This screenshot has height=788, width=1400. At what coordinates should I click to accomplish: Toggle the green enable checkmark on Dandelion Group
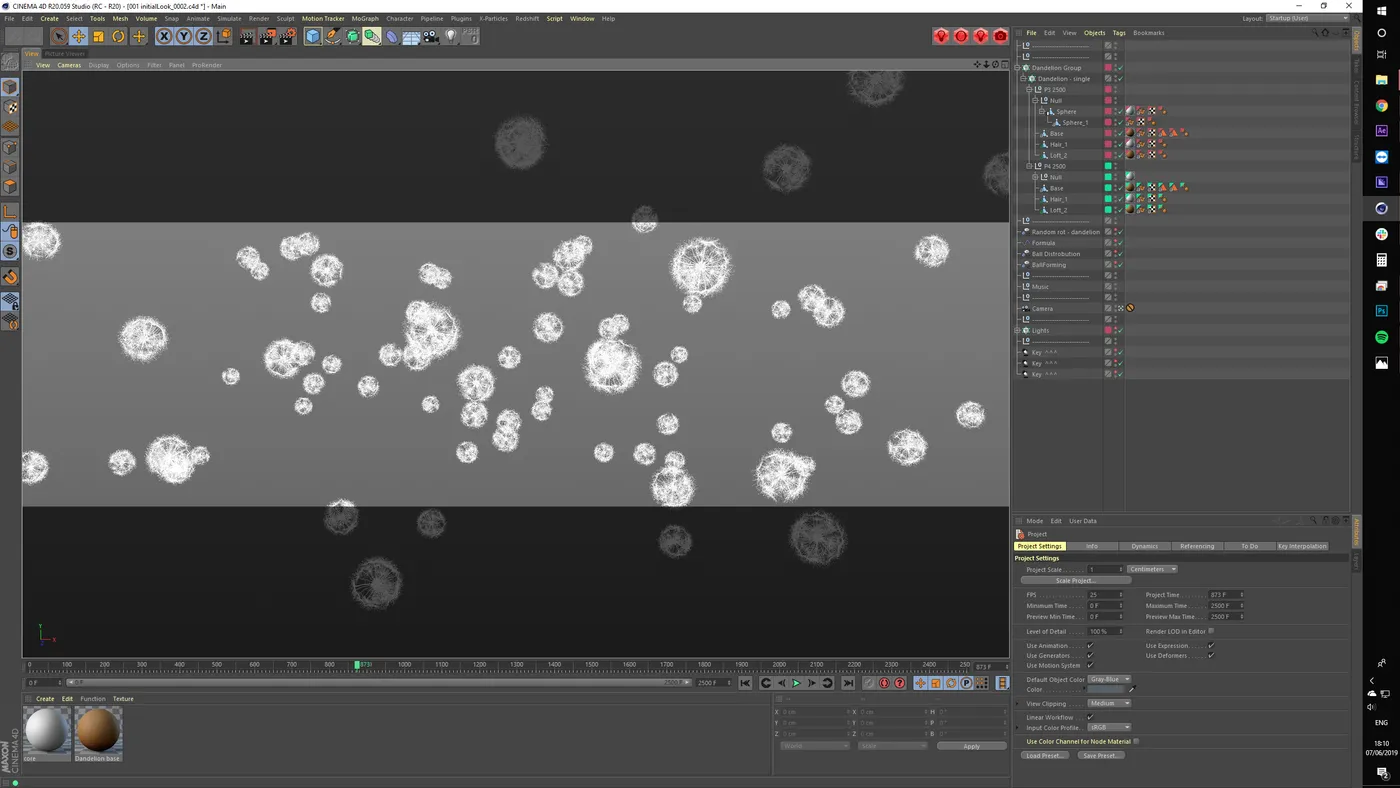1120,67
